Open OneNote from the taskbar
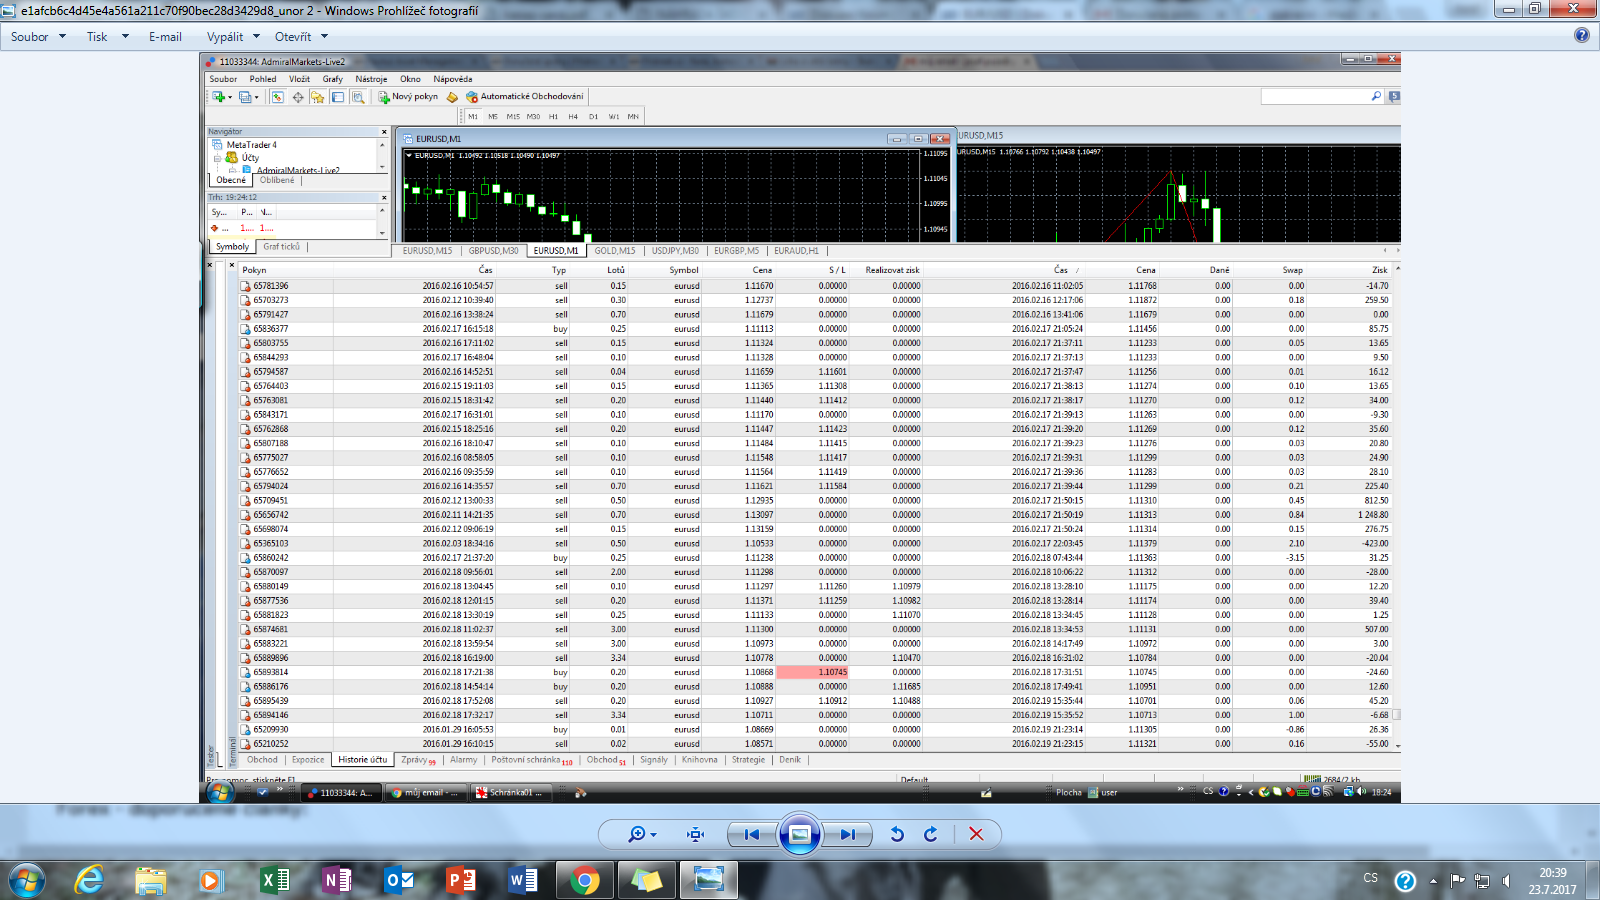The width and height of the screenshot is (1600, 900). tap(336, 880)
